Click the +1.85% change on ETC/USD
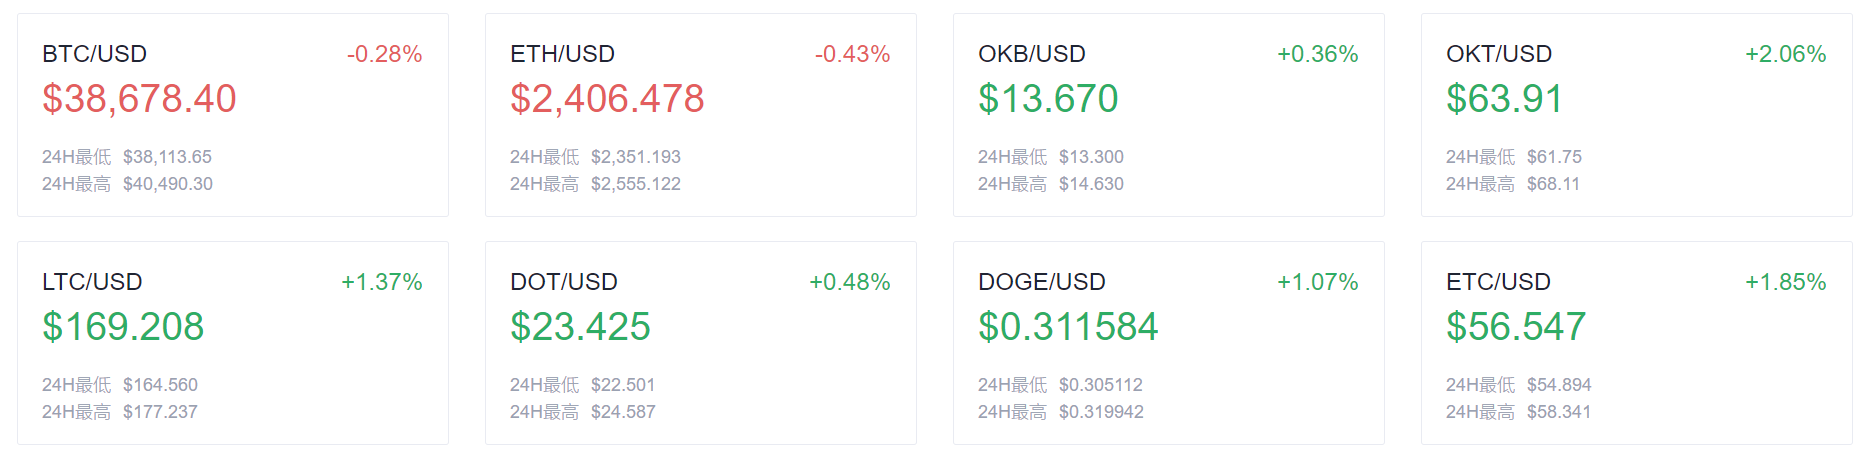 point(1786,282)
